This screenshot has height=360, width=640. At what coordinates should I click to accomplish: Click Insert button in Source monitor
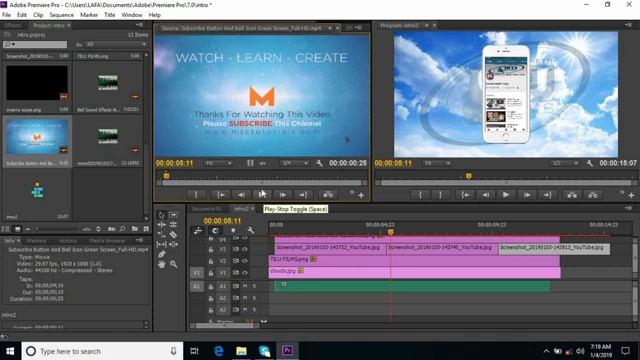(328, 195)
